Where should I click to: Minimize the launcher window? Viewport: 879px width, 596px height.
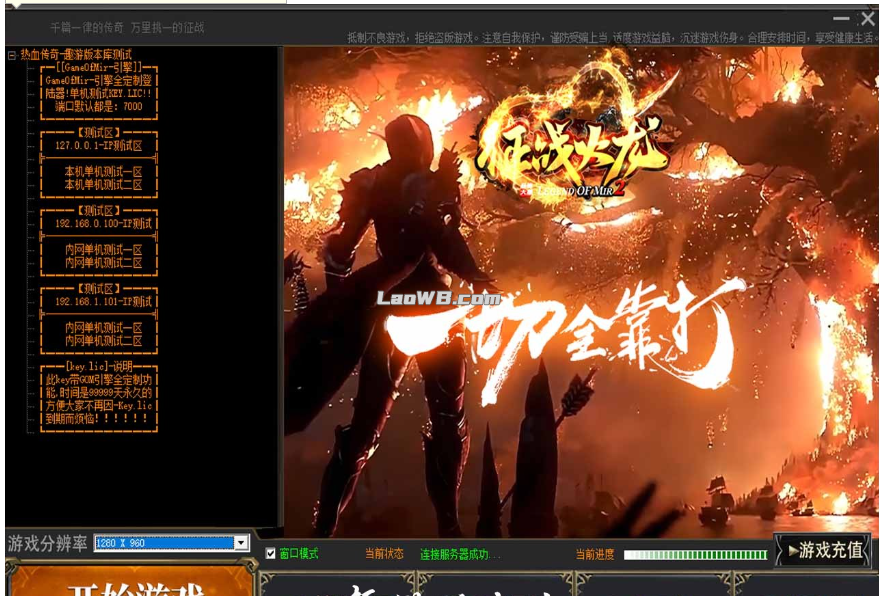coord(841,19)
